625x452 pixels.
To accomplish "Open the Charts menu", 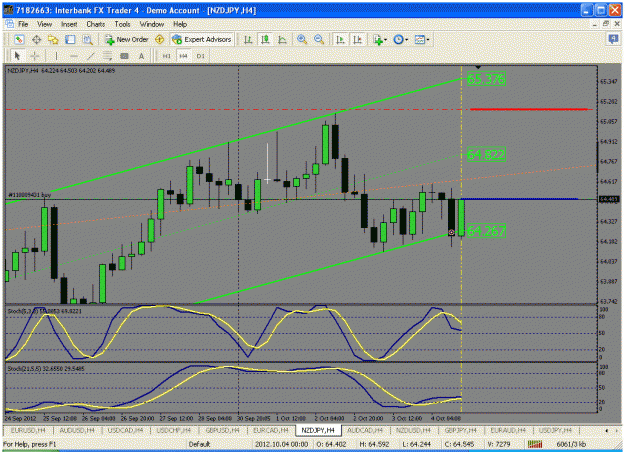I will pyautogui.click(x=96, y=24).
